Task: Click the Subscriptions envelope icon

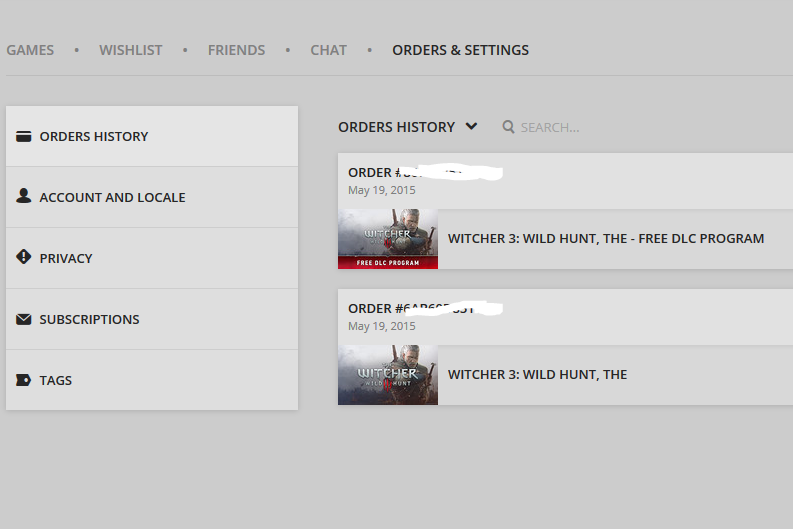Action: coord(23,319)
